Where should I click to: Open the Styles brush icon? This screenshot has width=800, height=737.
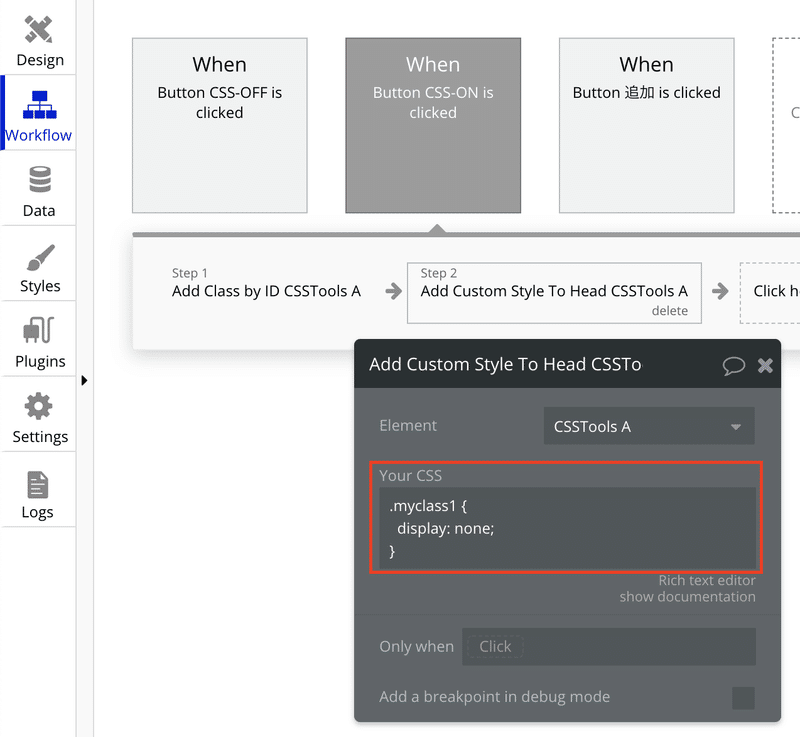[40, 257]
